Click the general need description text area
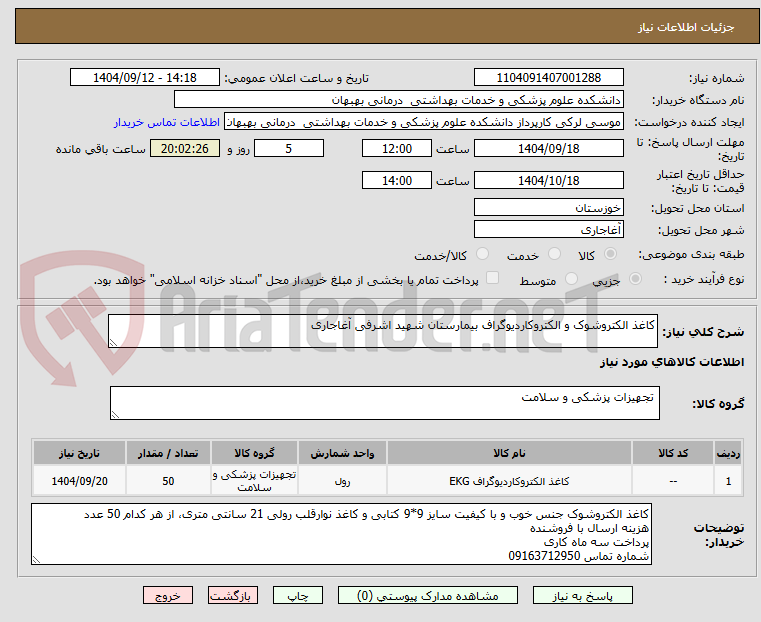Viewport: 761px width, 622px height. [382, 331]
